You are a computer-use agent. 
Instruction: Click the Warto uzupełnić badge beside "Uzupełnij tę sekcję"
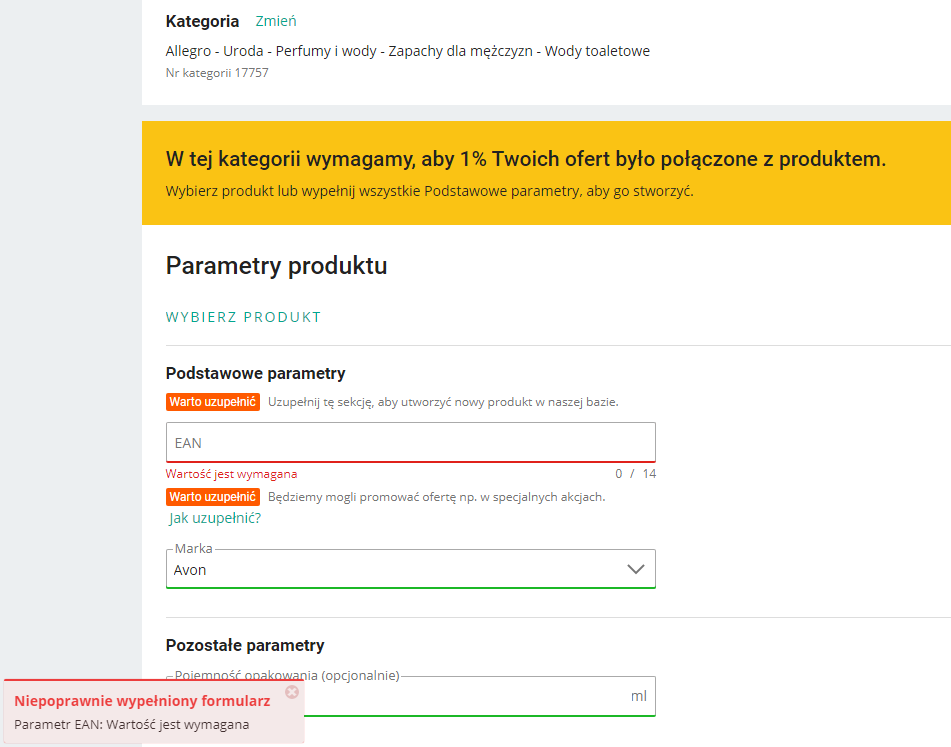(213, 402)
